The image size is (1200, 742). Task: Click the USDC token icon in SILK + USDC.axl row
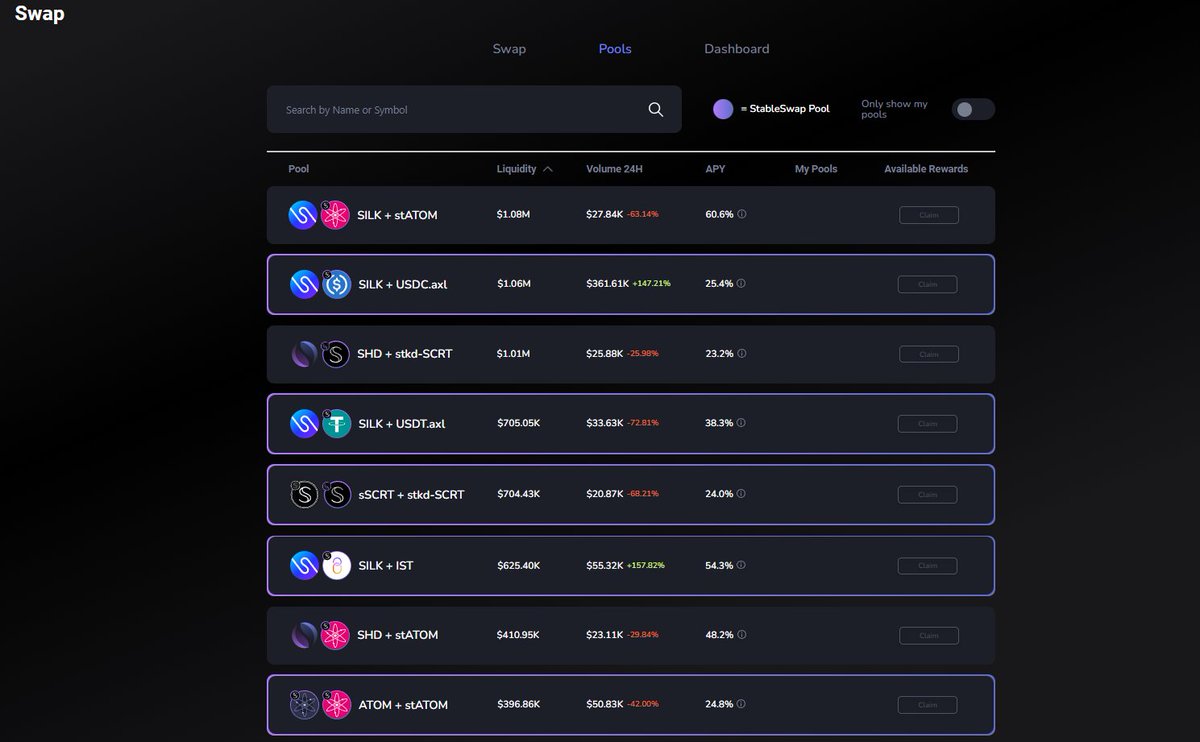[336, 284]
